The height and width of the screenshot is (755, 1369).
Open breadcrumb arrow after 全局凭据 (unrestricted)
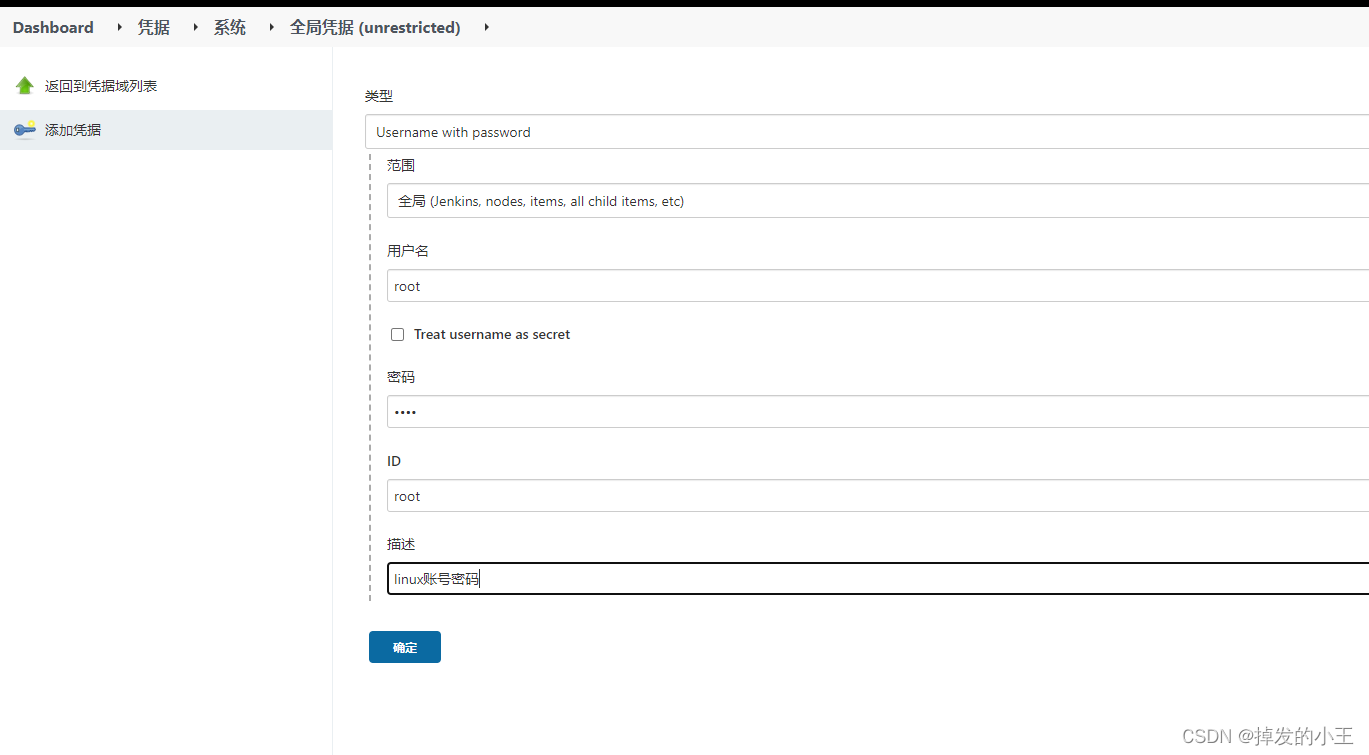click(486, 27)
